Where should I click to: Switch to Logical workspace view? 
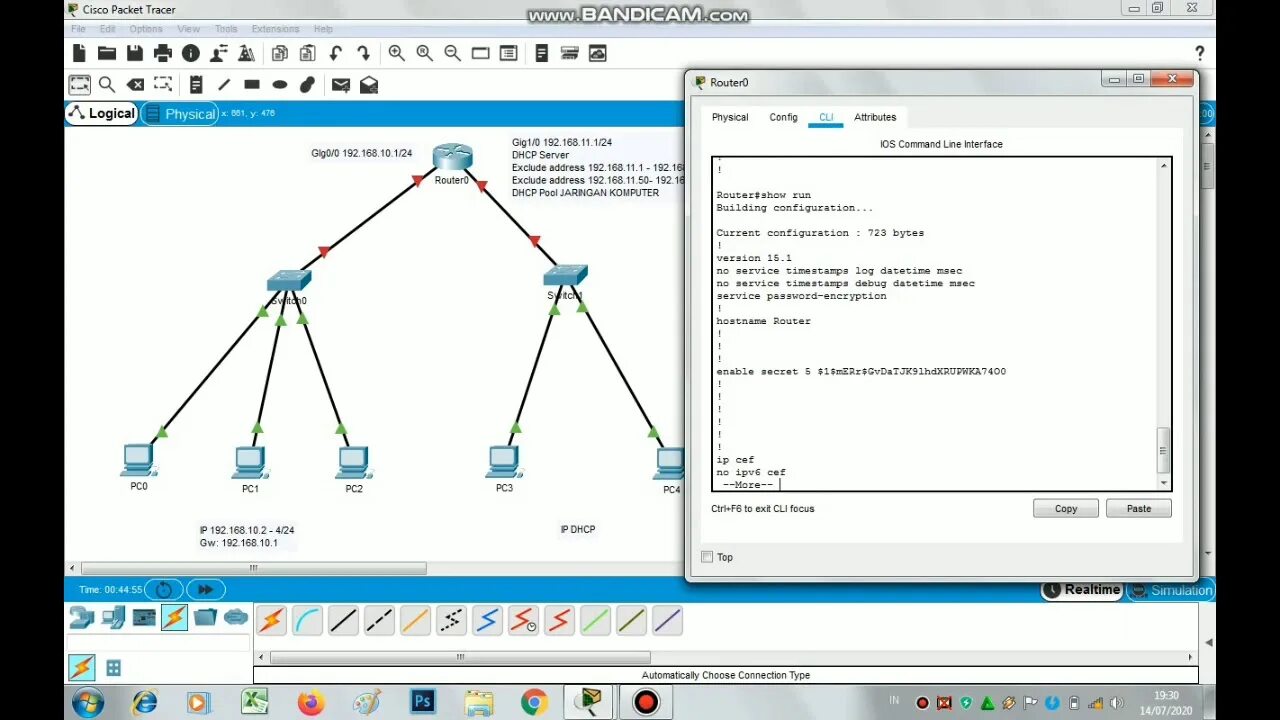[101, 113]
